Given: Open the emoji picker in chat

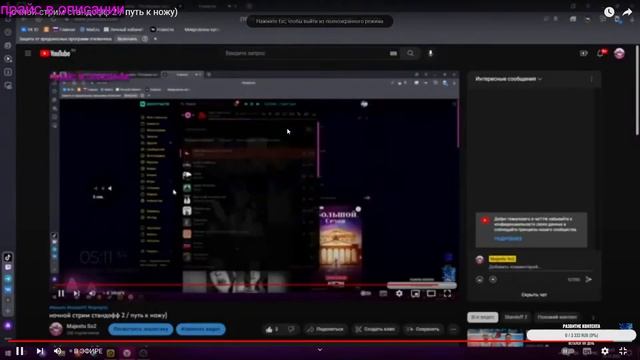Looking at the screenshot, I should click(x=480, y=280).
